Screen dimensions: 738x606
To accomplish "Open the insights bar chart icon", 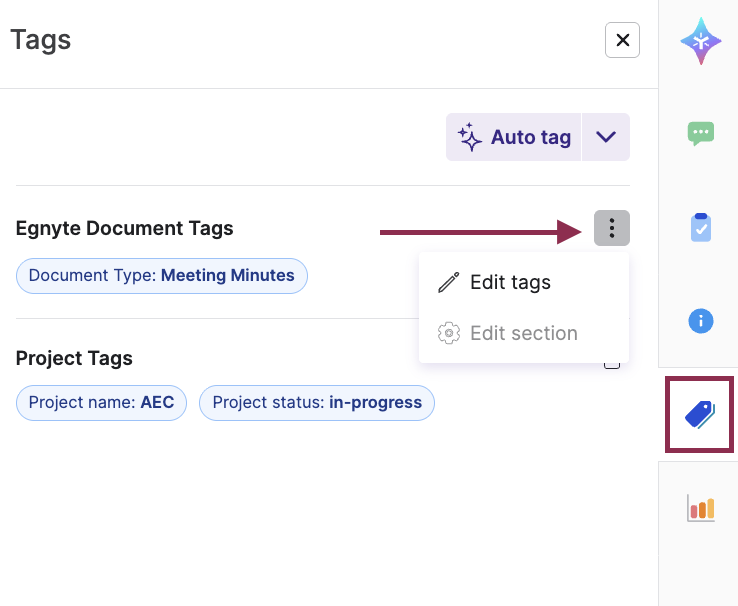I will coord(701,507).
